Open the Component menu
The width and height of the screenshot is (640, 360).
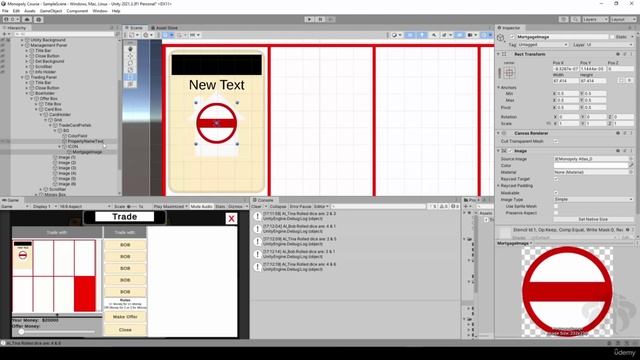pos(77,11)
